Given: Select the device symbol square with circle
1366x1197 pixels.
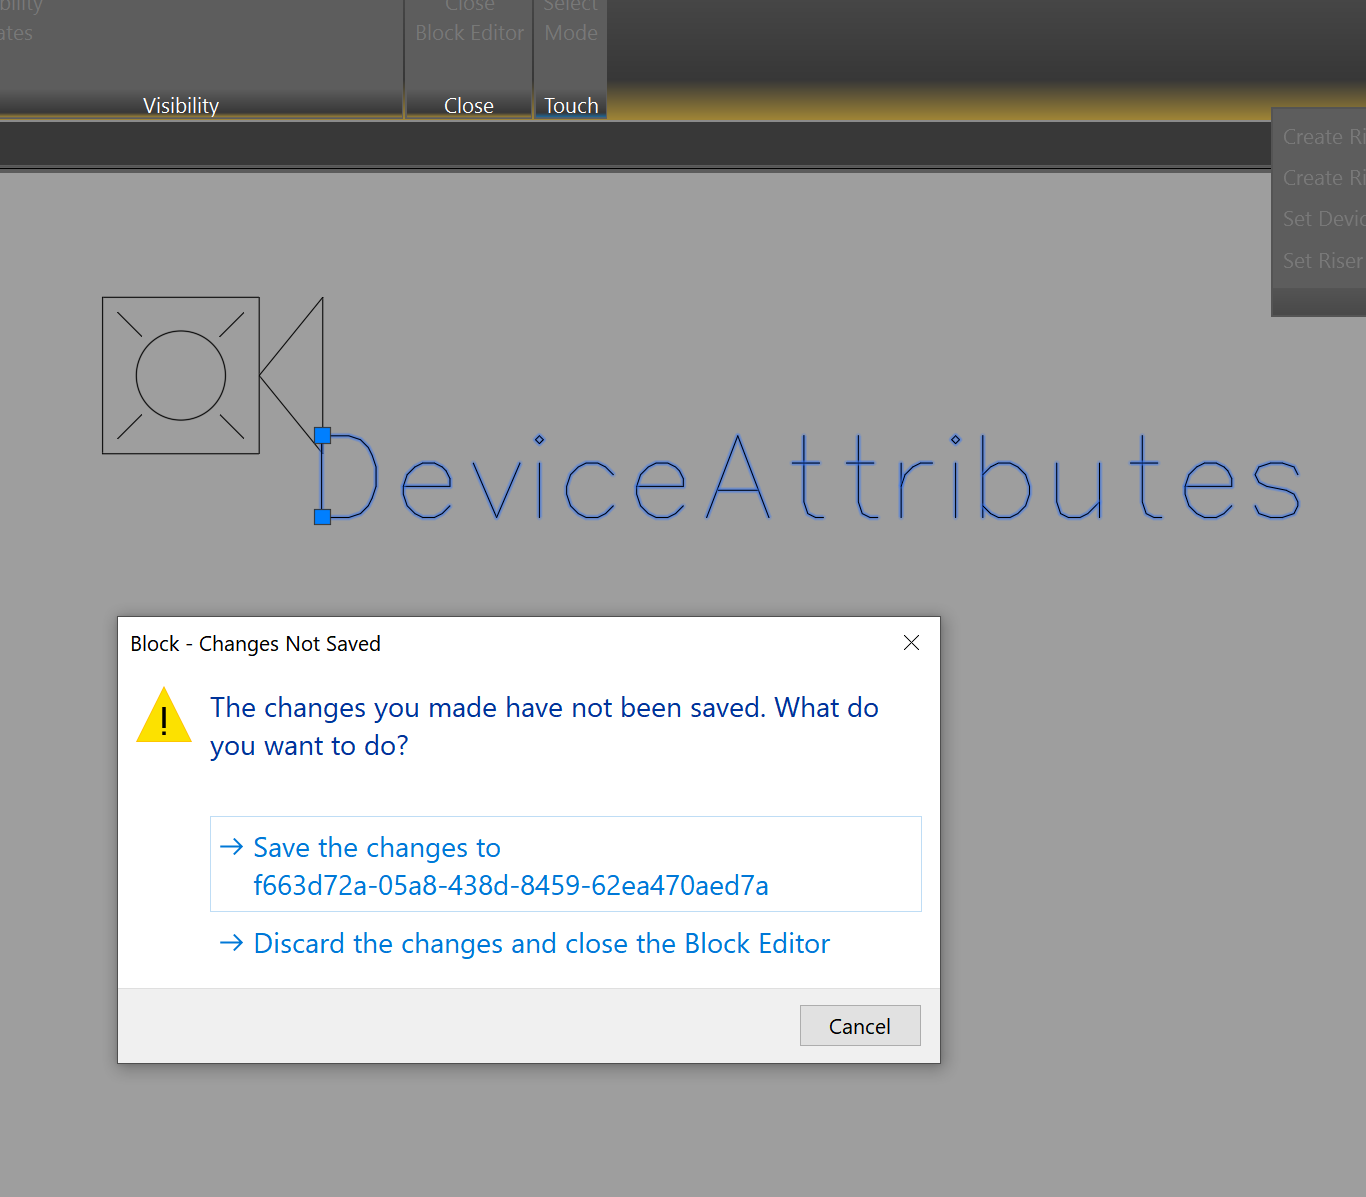Looking at the screenshot, I should 181,376.
